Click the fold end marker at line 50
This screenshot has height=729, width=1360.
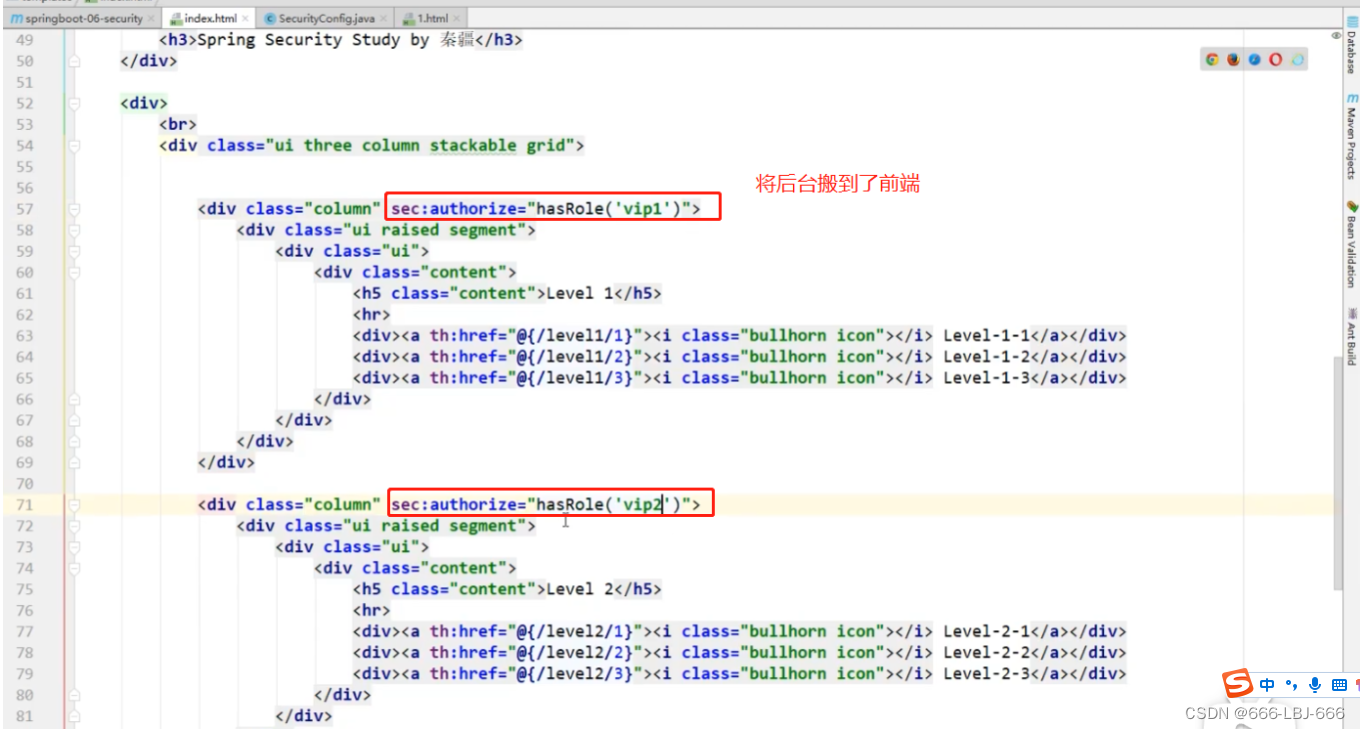(x=74, y=61)
